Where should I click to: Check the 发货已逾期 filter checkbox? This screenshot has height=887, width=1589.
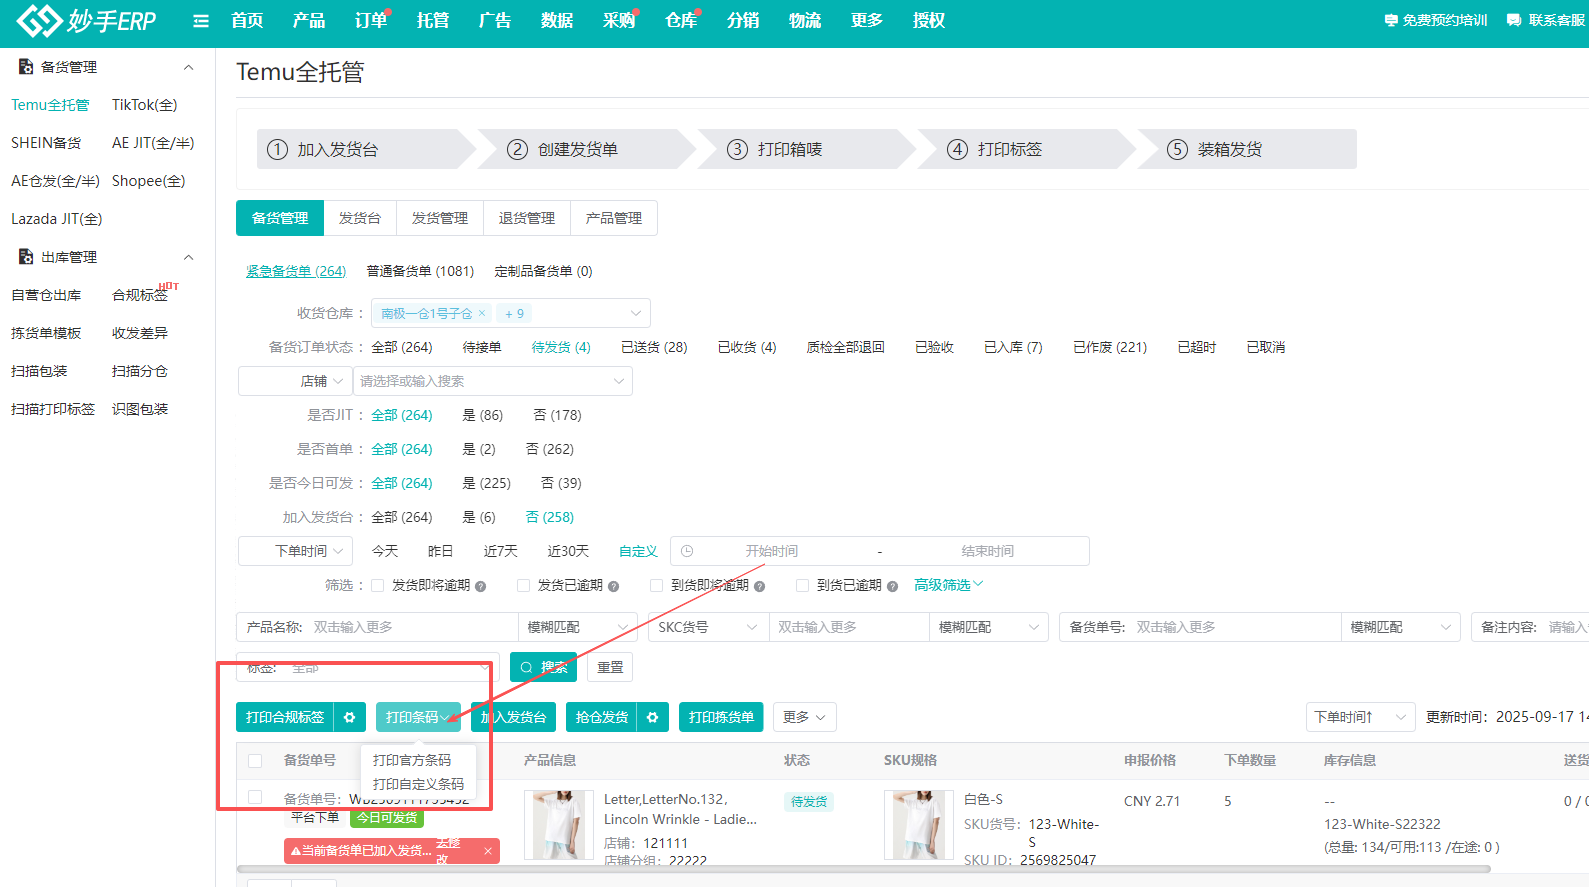pyautogui.click(x=523, y=585)
